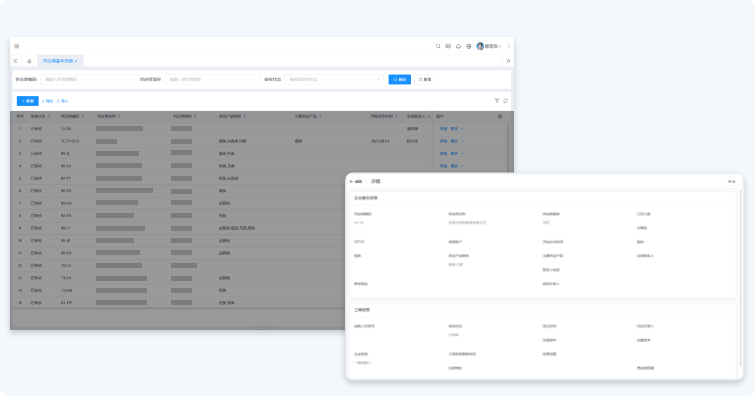Screen dimensions: 755x396
Task: Click the home icon tab
Action: pyautogui.click(x=29, y=61)
